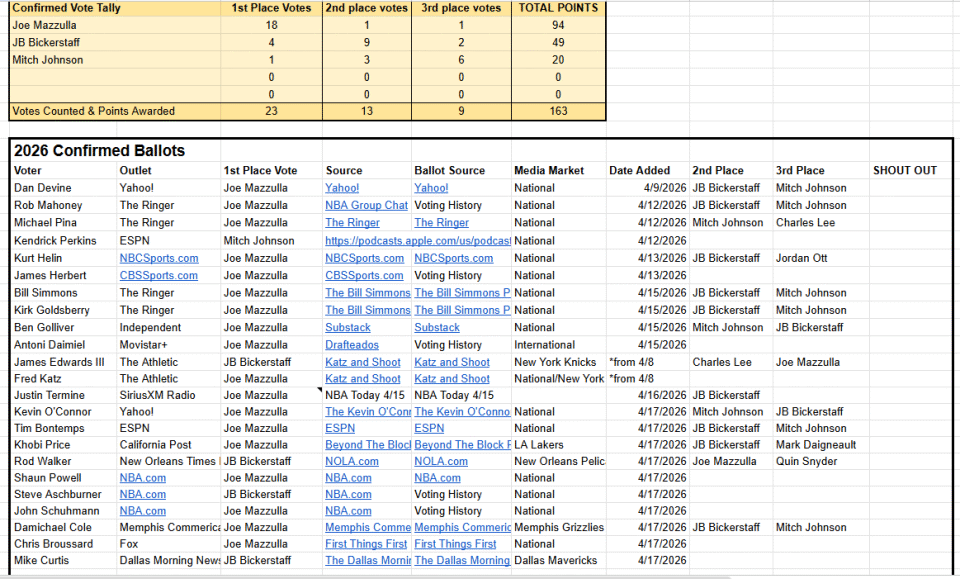Select JB Bickerstaff's total points cell 49
Viewport: 960px width, 579px height.
click(558, 42)
